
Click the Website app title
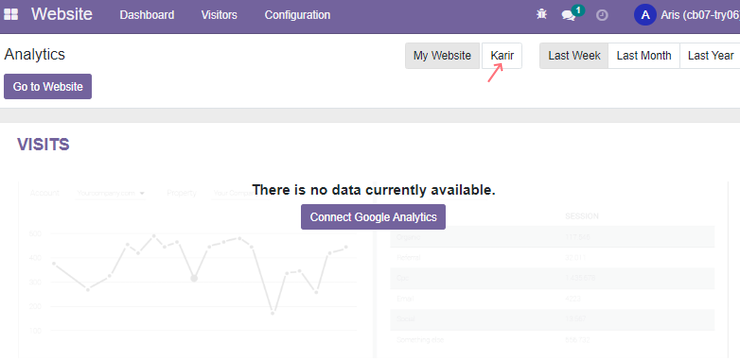point(62,14)
